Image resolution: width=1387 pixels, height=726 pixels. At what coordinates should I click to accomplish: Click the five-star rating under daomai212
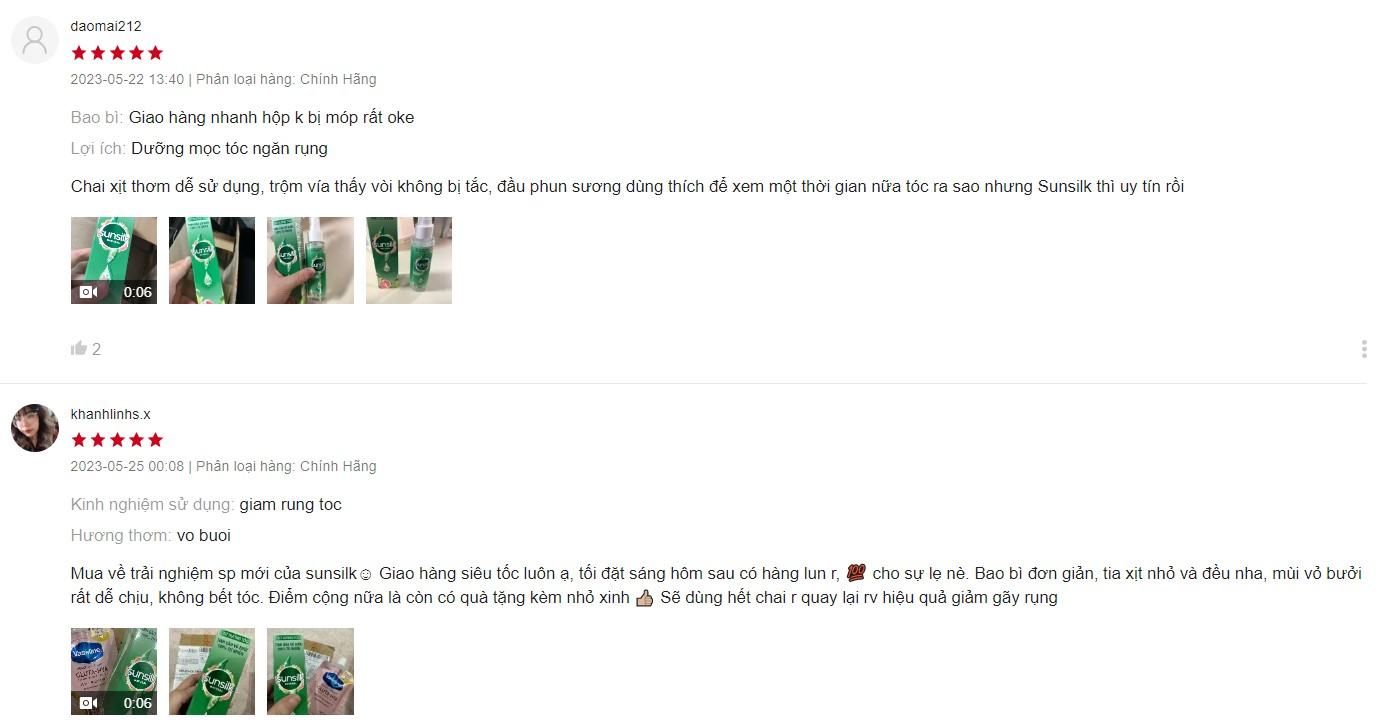pos(117,53)
